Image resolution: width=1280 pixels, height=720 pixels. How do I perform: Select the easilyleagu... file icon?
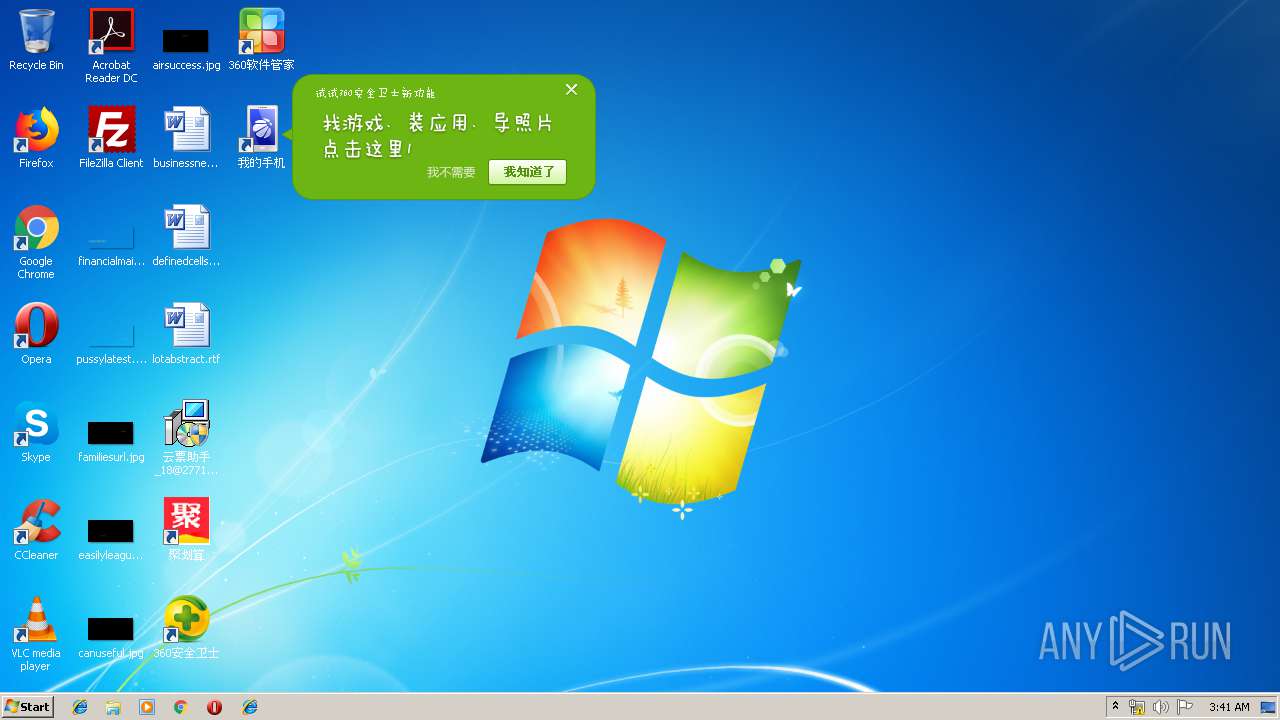coord(111,538)
